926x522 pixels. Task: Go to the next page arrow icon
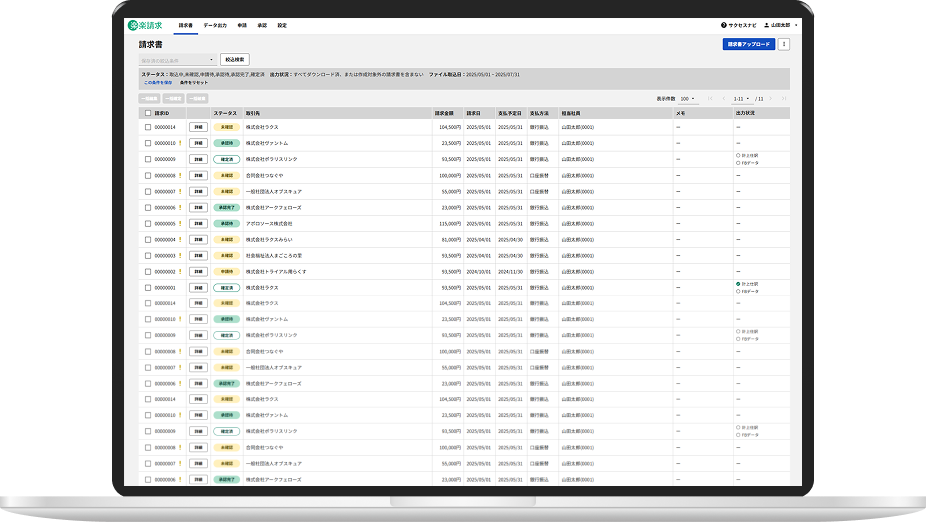pos(770,99)
